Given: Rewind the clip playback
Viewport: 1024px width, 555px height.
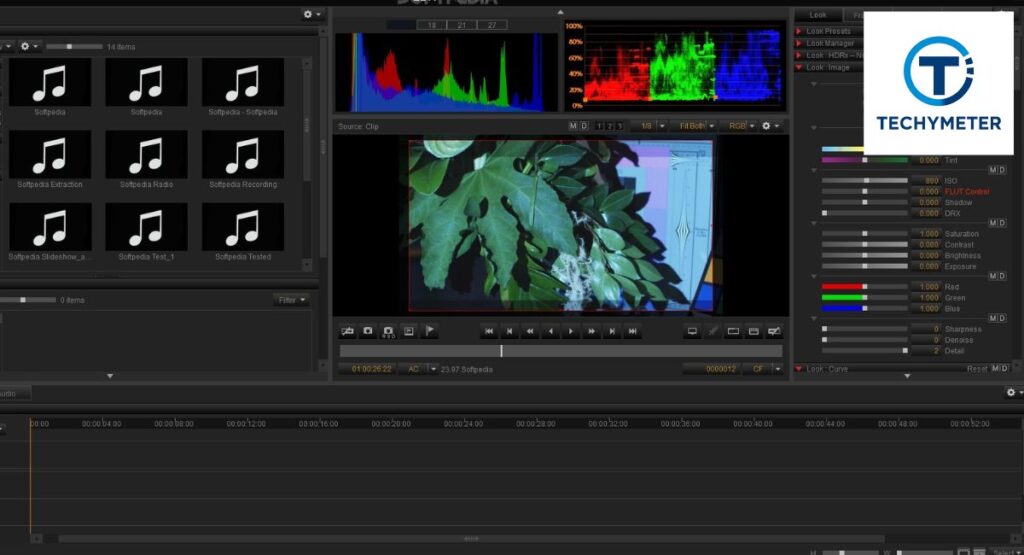Looking at the screenshot, I should [x=530, y=332].
